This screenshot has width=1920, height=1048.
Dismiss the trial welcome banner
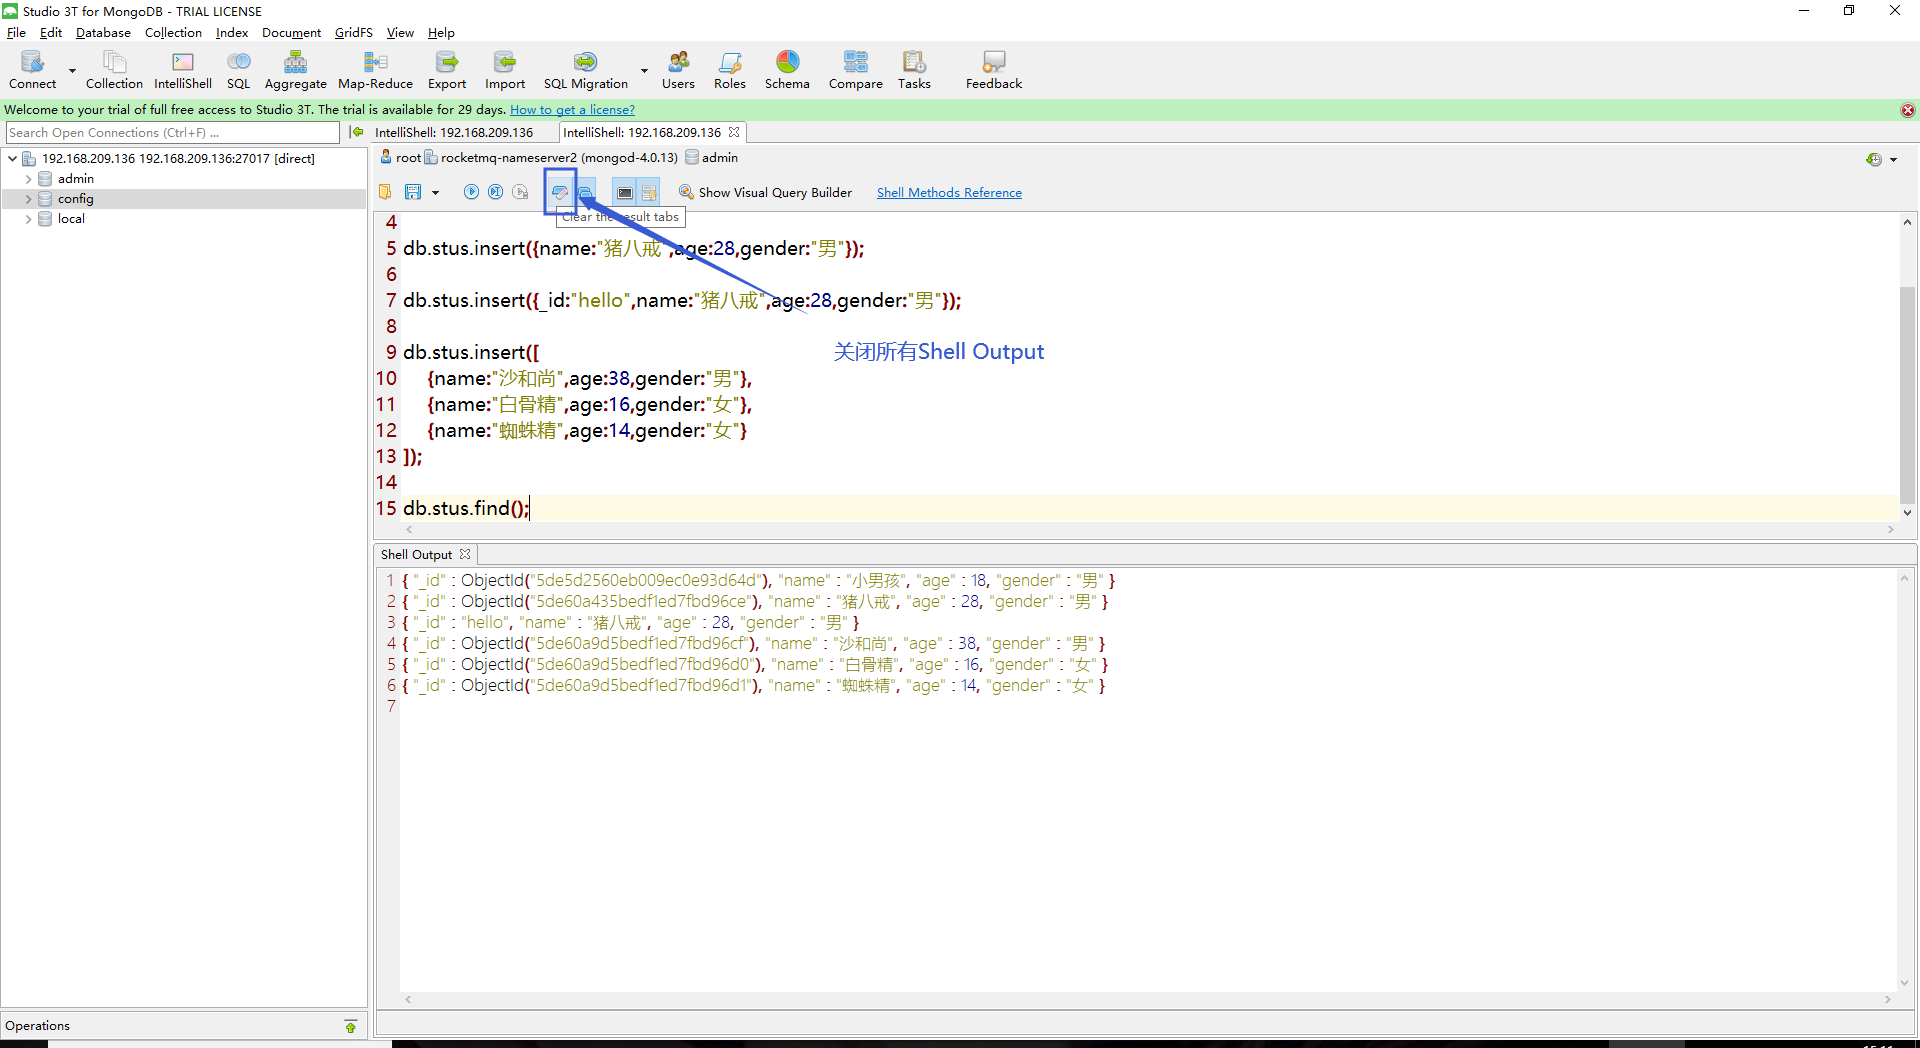(1908, 110)
